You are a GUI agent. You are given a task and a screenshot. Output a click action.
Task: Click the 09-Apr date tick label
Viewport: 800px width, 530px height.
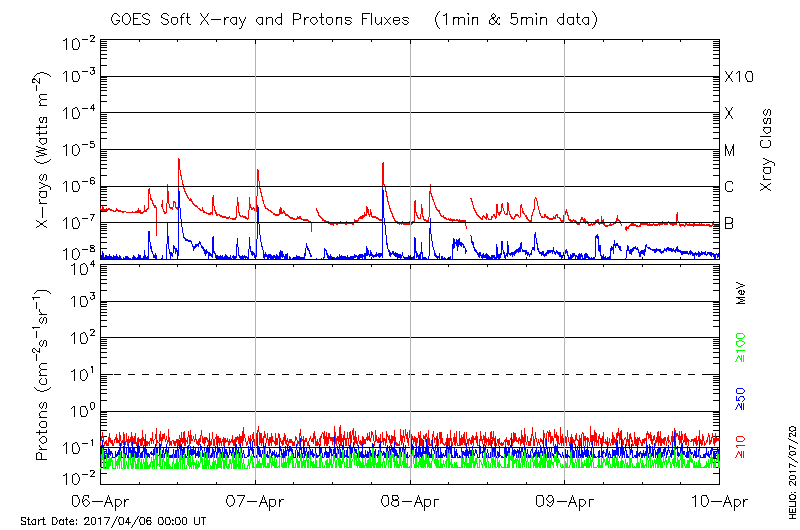[565, 502]
